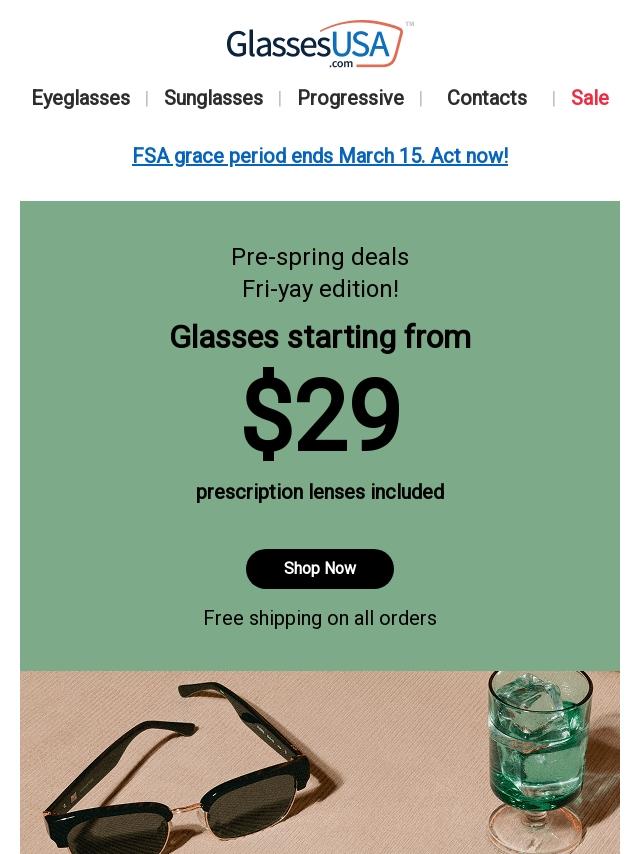
Task: Open the Eyeglasses category
Action: pyautogui.click(x=81, y=98)
